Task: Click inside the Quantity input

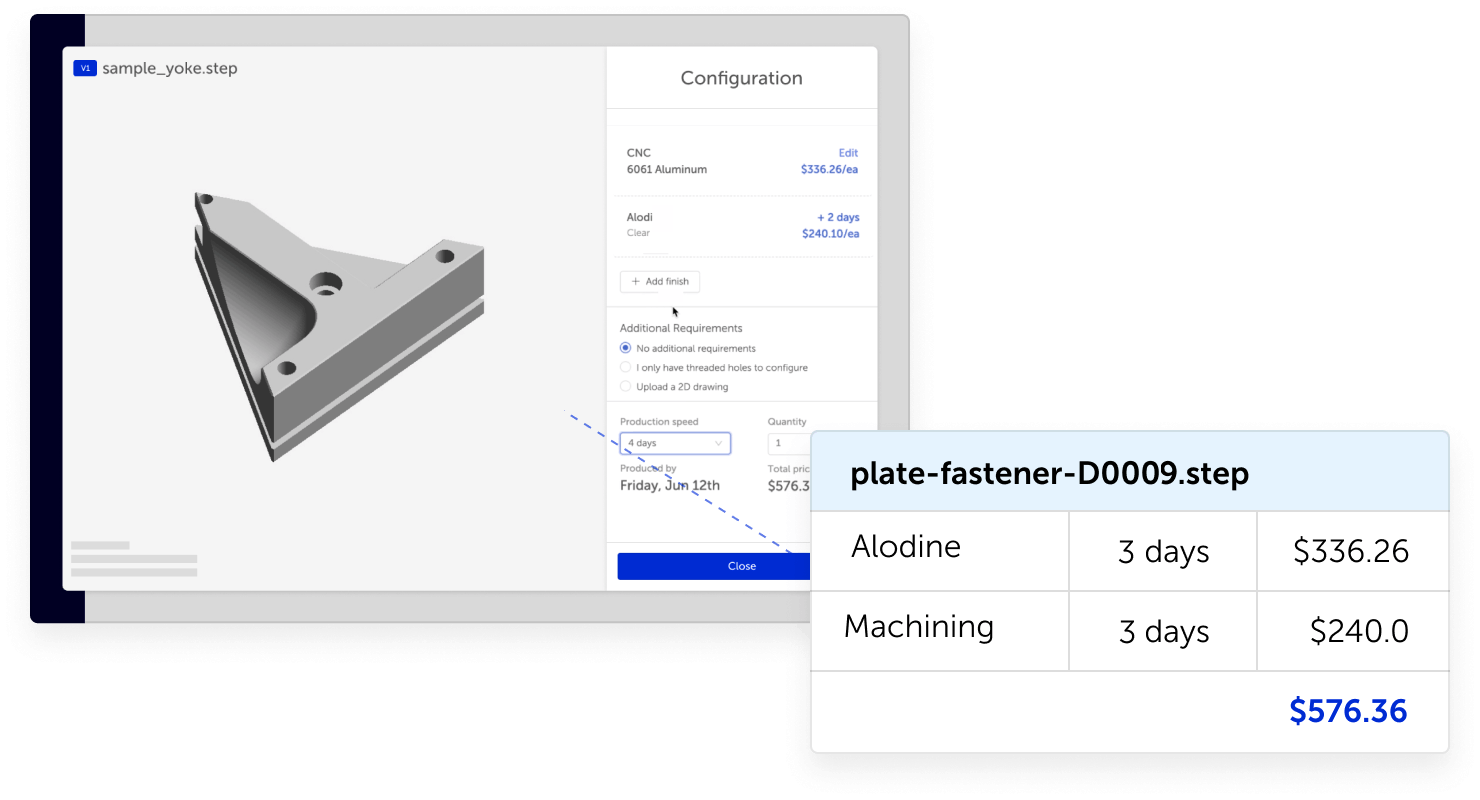Action: pyautogui.click(x=790, y=442)
